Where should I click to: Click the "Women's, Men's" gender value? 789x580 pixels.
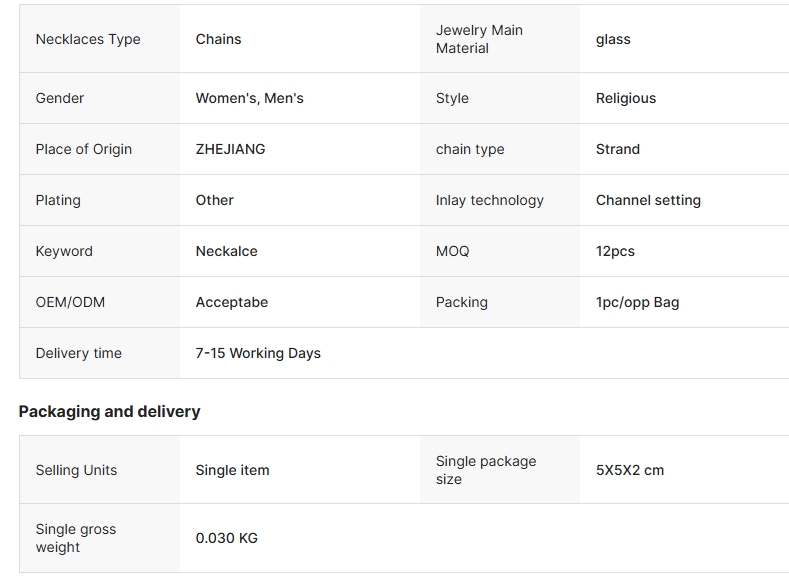(249, 98)
